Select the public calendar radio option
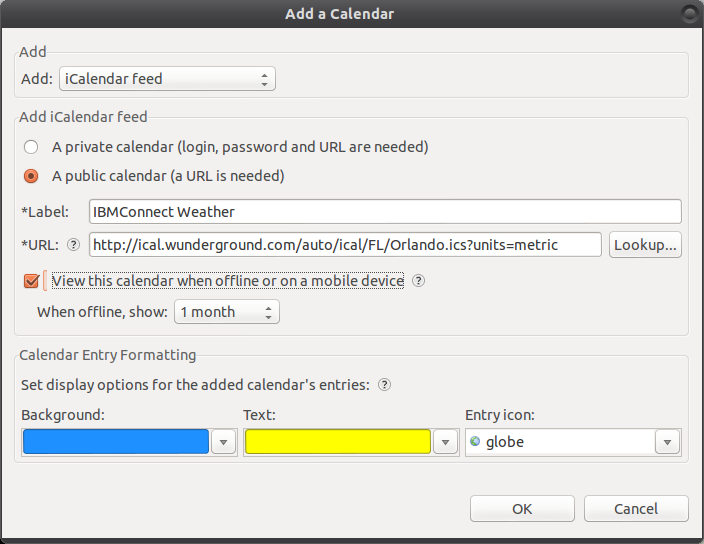 32,176
